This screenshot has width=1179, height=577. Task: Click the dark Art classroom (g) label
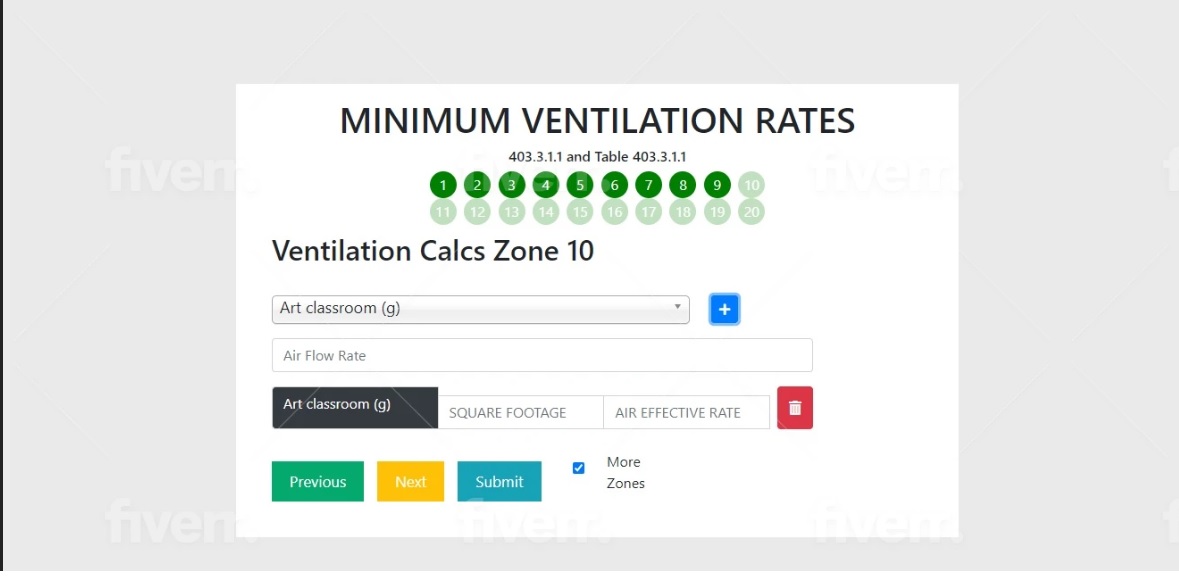click(x=355, y=408)
